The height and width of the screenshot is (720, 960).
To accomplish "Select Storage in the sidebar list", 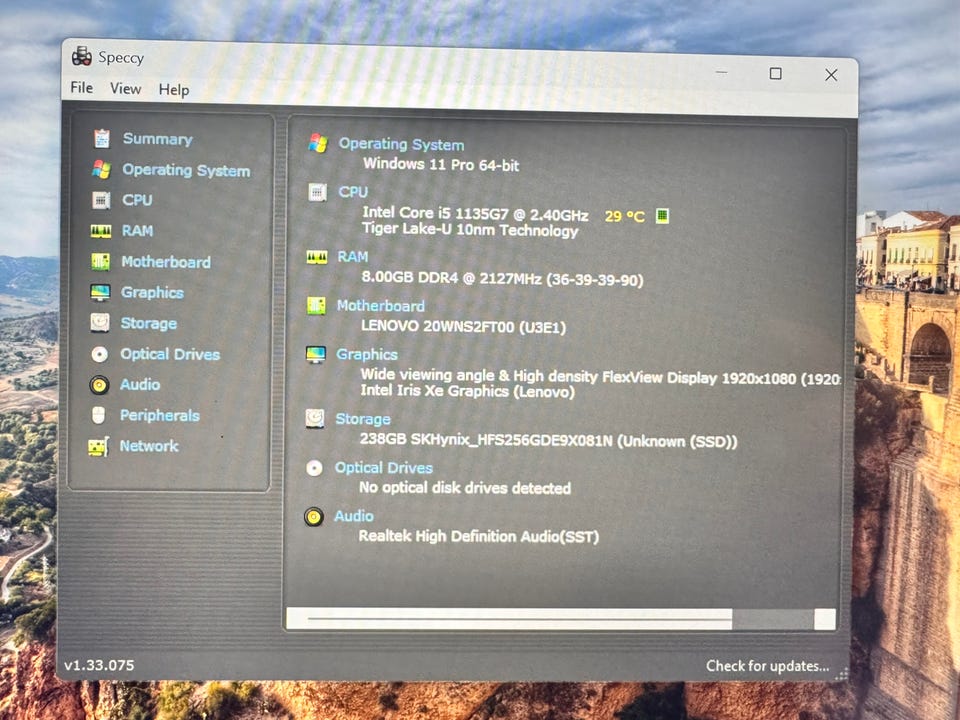I will tap(149, 323).
